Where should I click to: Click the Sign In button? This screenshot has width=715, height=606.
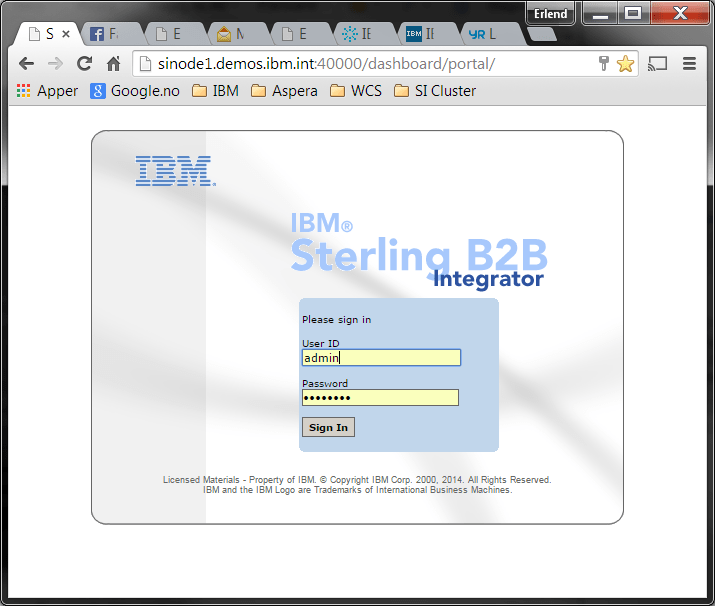[x=328, y=427]
